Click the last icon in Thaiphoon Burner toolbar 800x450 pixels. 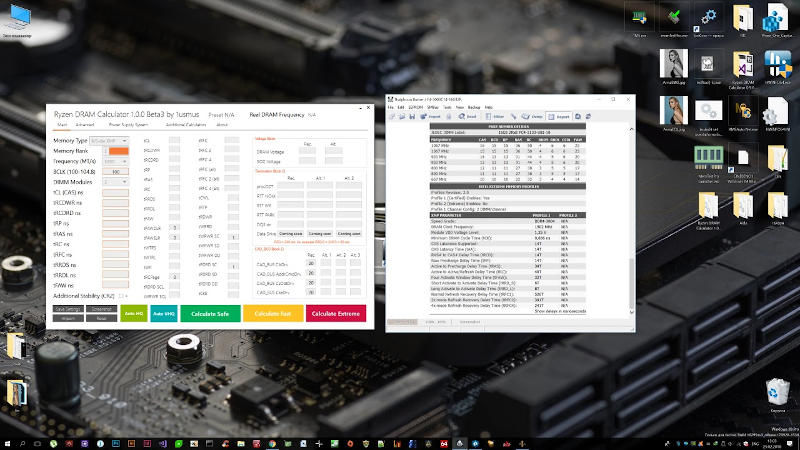[x=588, y=117]
